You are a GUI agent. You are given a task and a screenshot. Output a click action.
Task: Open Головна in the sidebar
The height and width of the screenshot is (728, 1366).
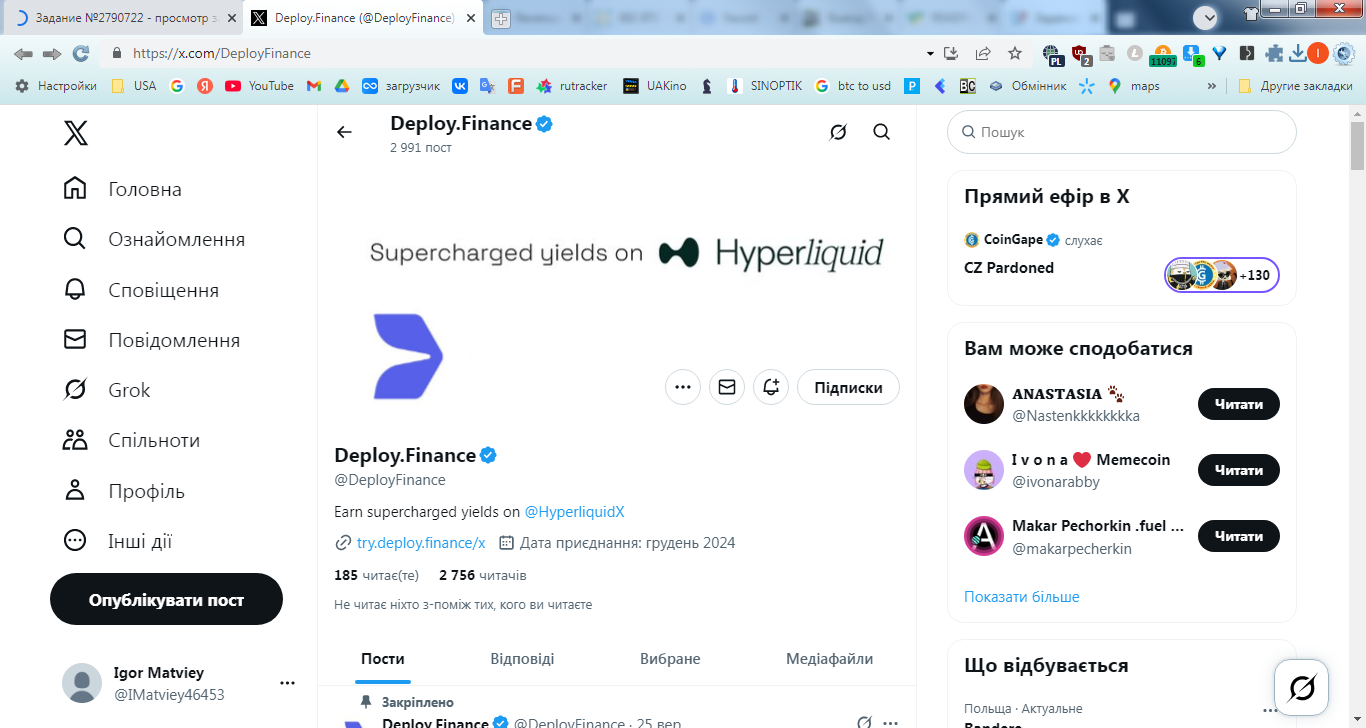(x=123, y=189)
